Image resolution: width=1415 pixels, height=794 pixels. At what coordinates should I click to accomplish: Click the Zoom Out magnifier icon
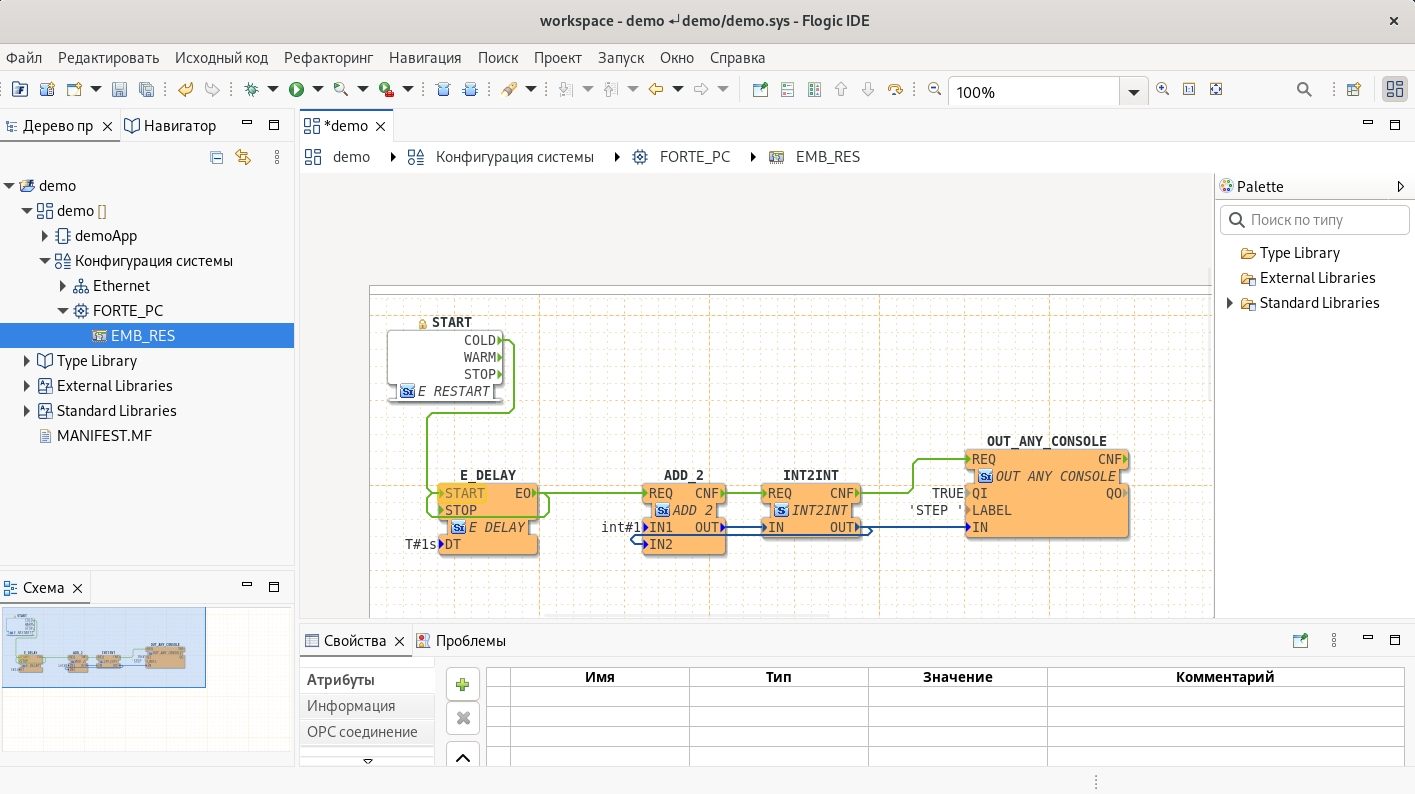click(x=935, y=89)
